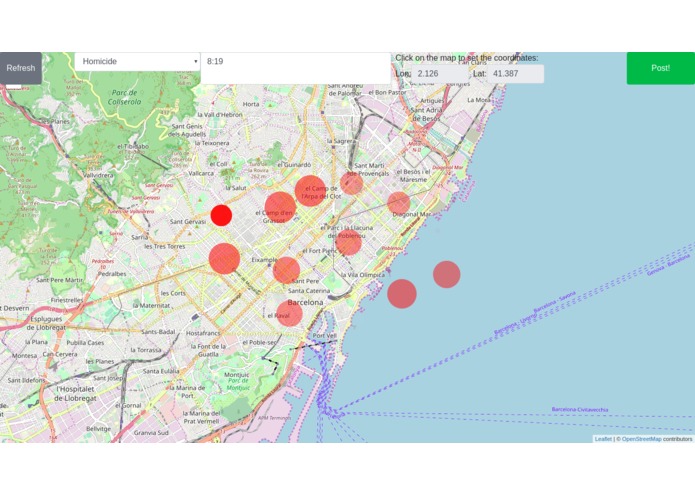Open the Homicide crime type dropdown

(137, 62)
